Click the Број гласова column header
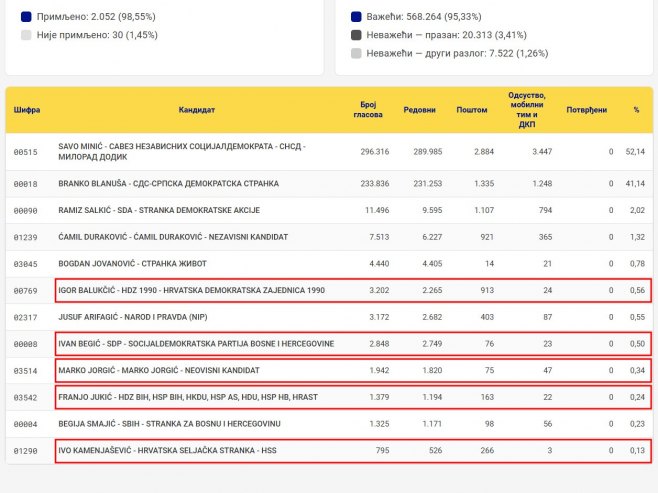 click(x=368, y=110)
